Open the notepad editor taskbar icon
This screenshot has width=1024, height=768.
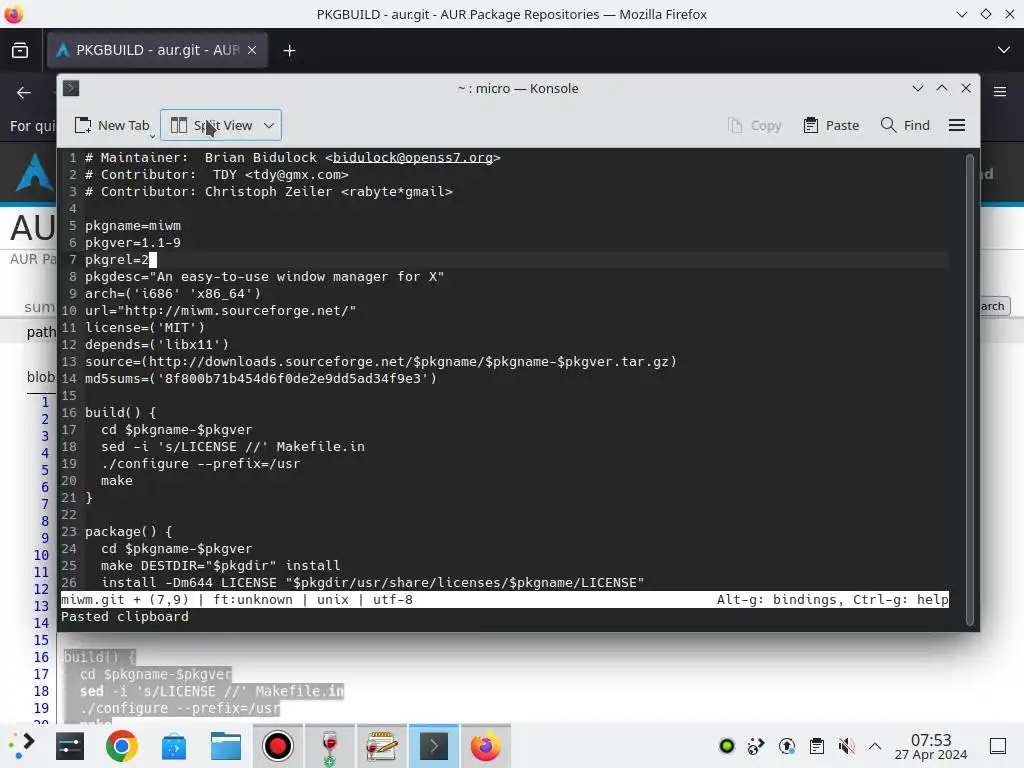point(381,746)
